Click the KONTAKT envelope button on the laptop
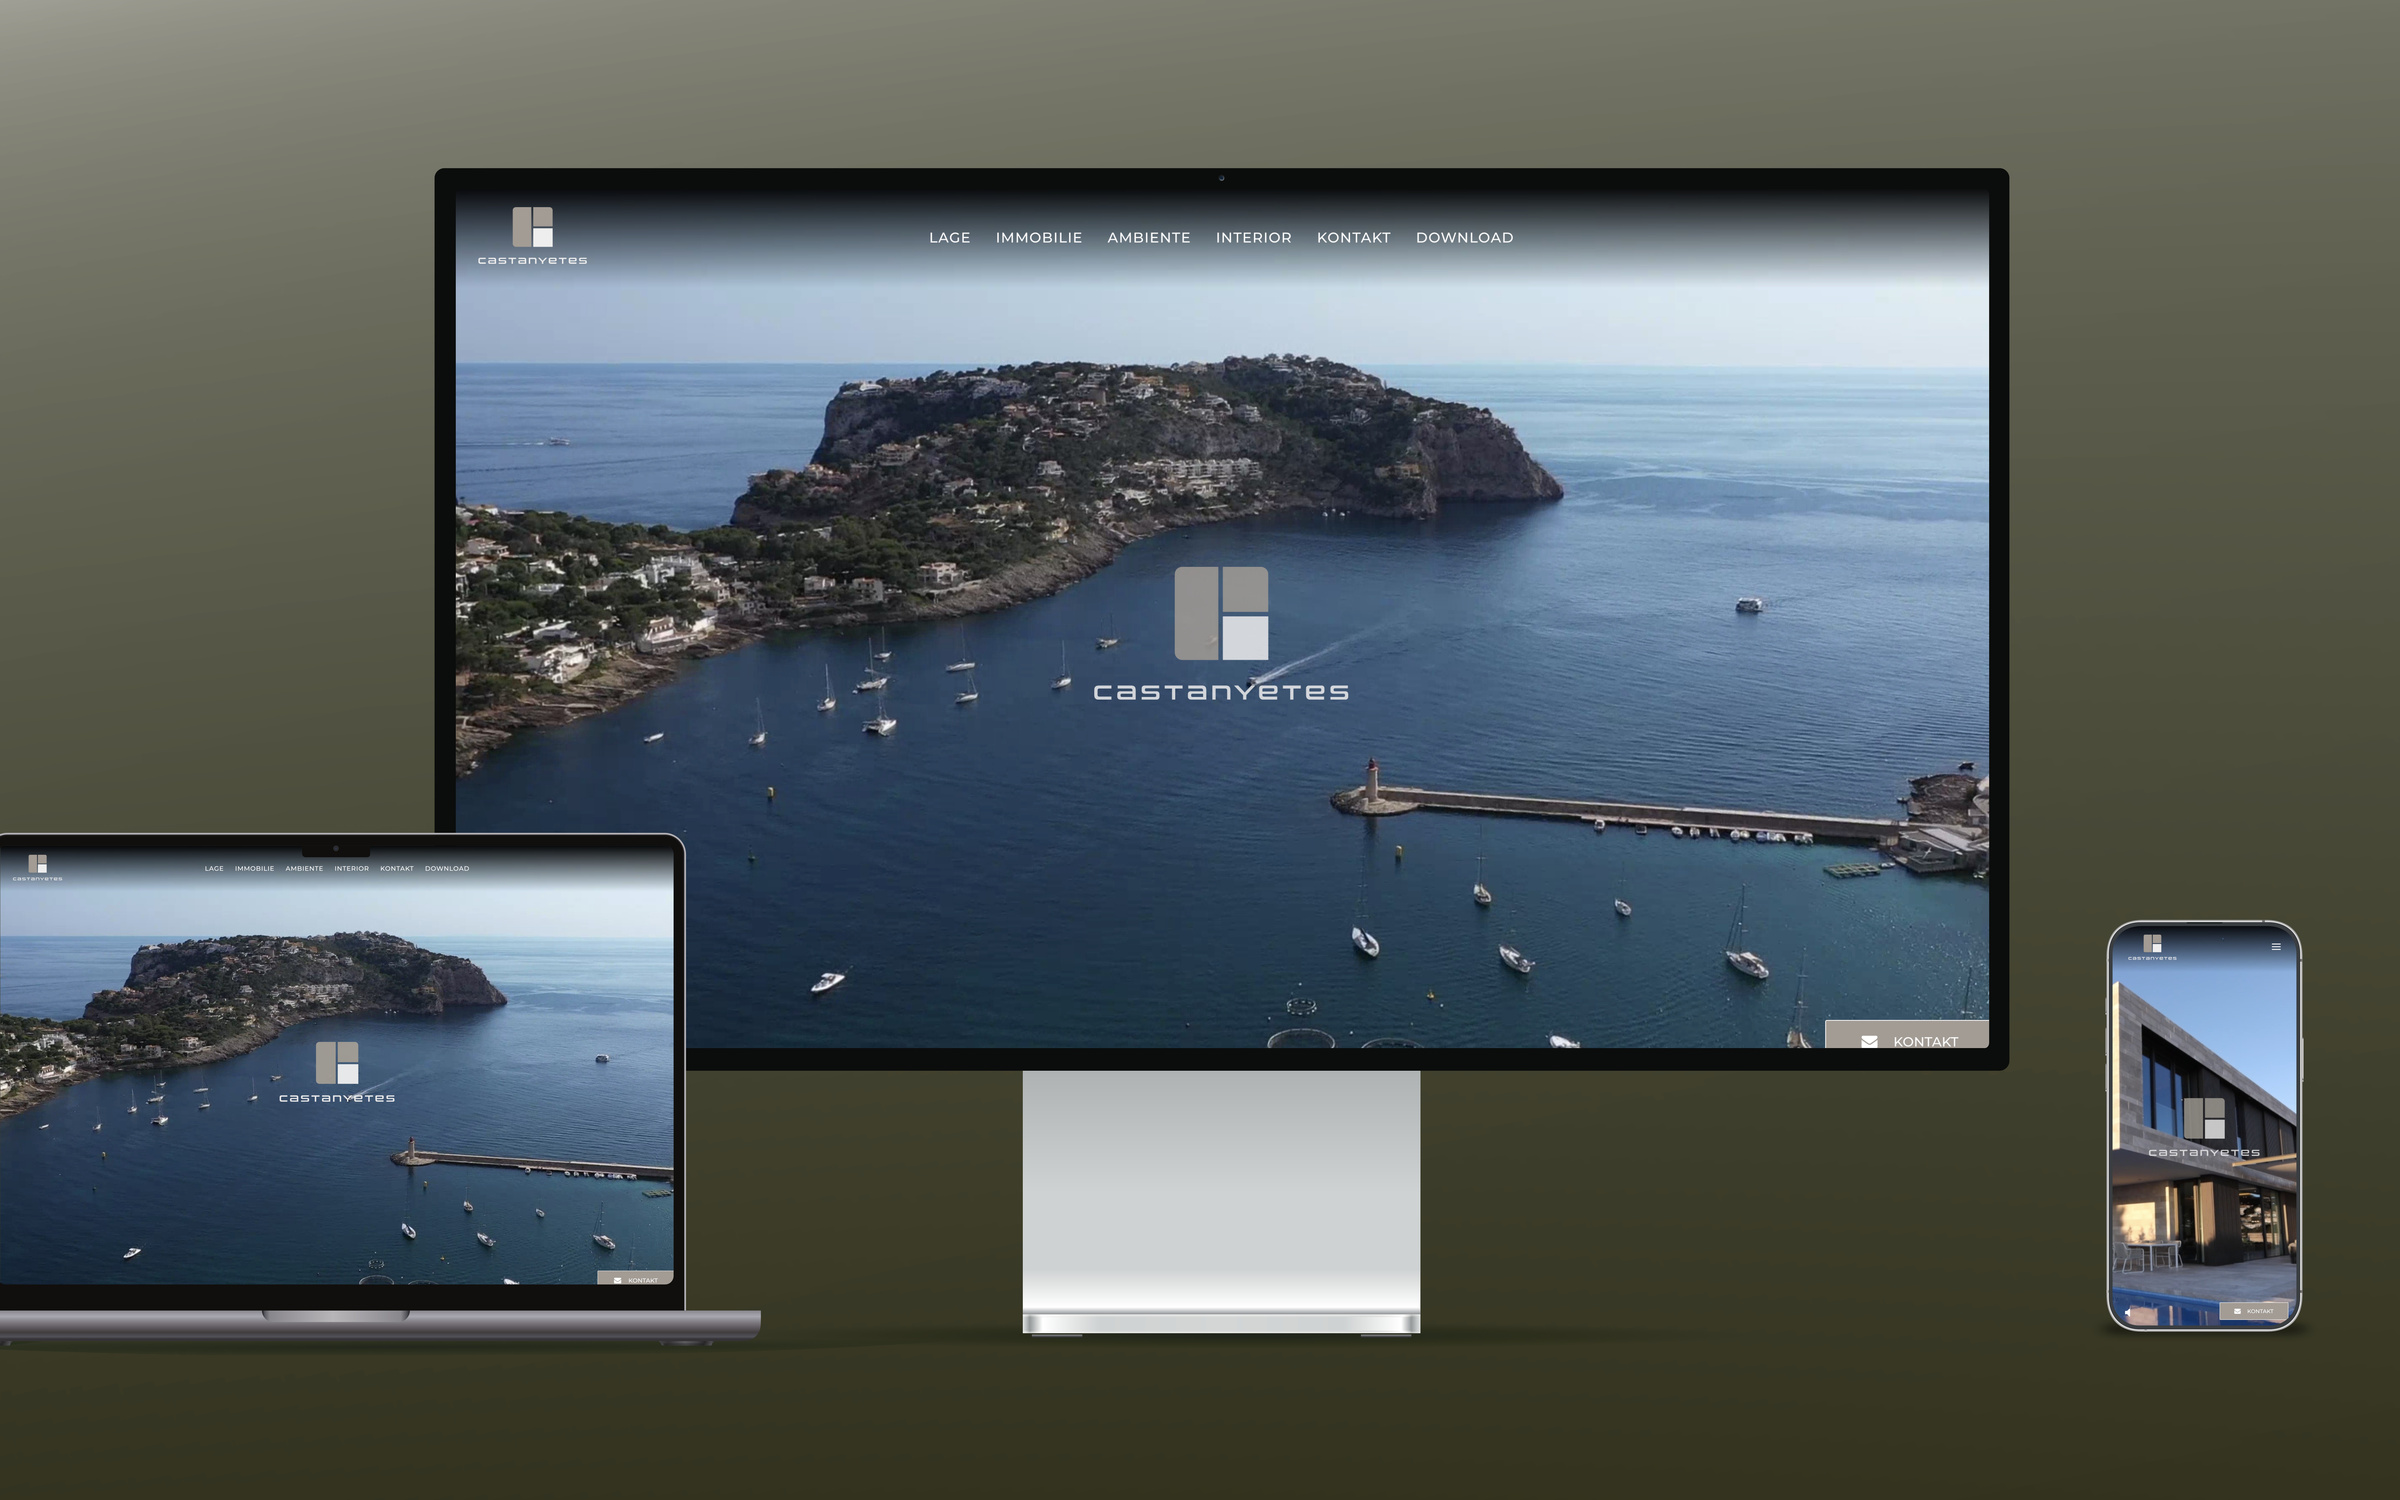The width and height of the screenshot is (2400, 1500). pos(635,1280)
